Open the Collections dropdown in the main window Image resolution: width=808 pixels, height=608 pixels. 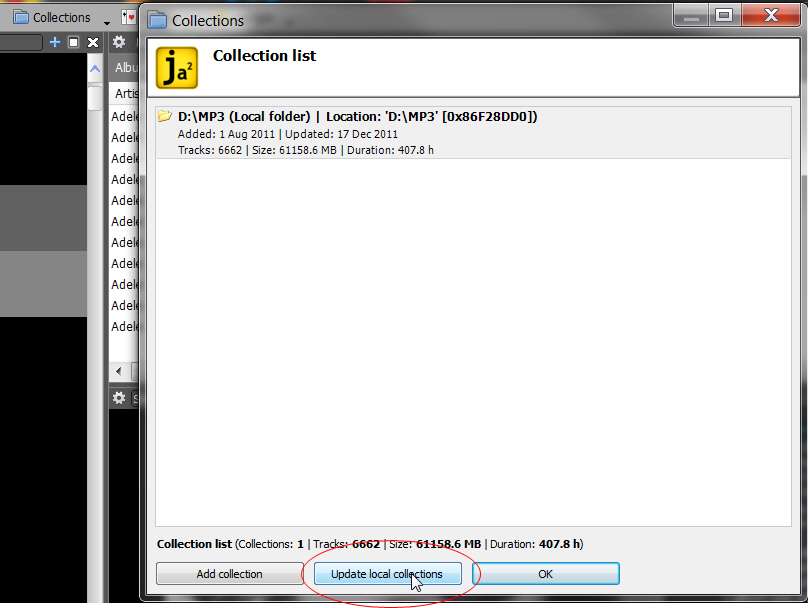pos(107,22)
